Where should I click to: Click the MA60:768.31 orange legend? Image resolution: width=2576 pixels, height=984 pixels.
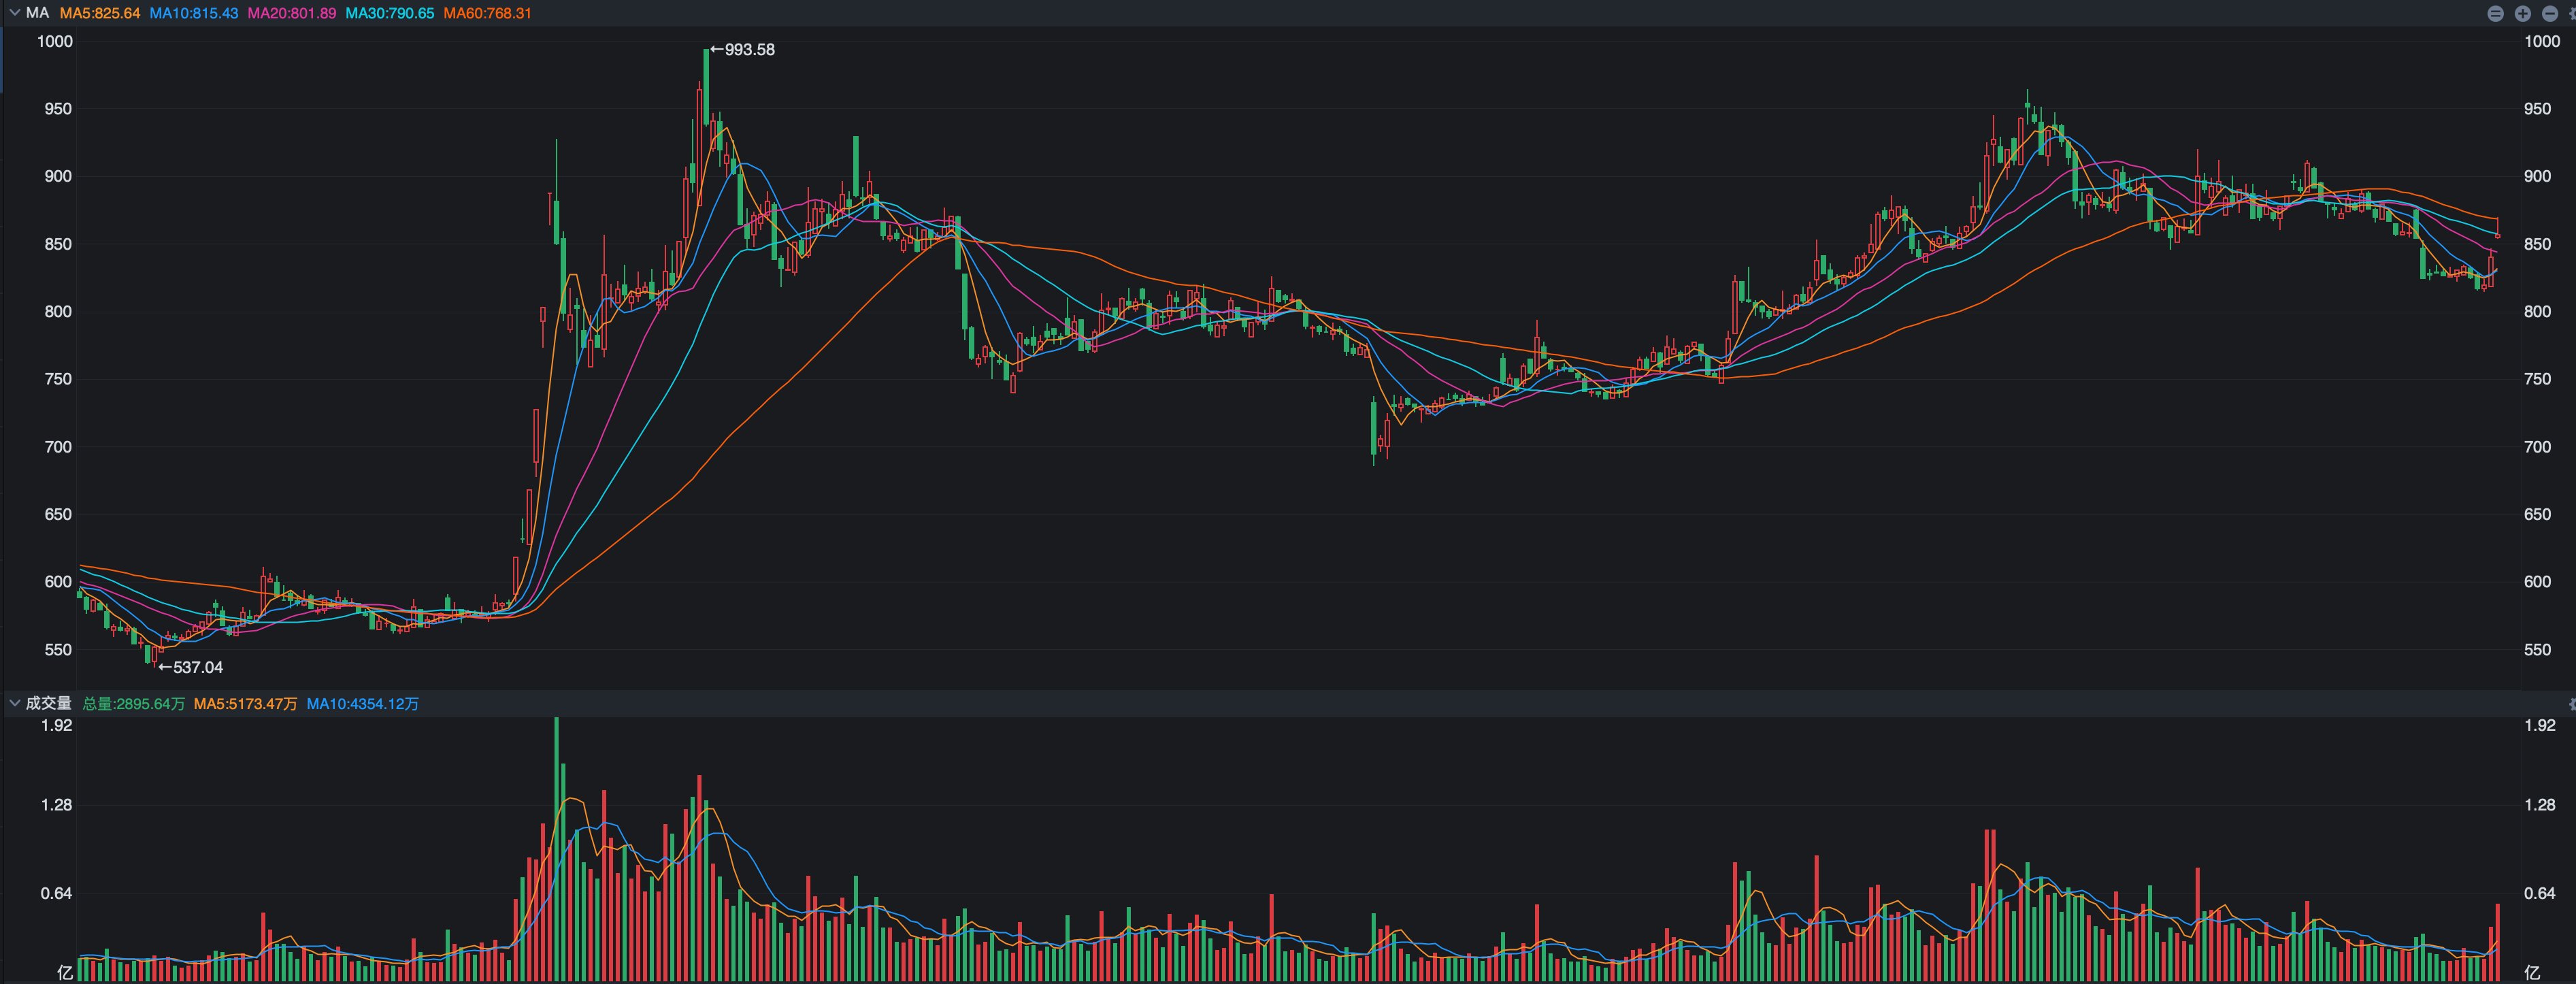click(x=488, y=13)
